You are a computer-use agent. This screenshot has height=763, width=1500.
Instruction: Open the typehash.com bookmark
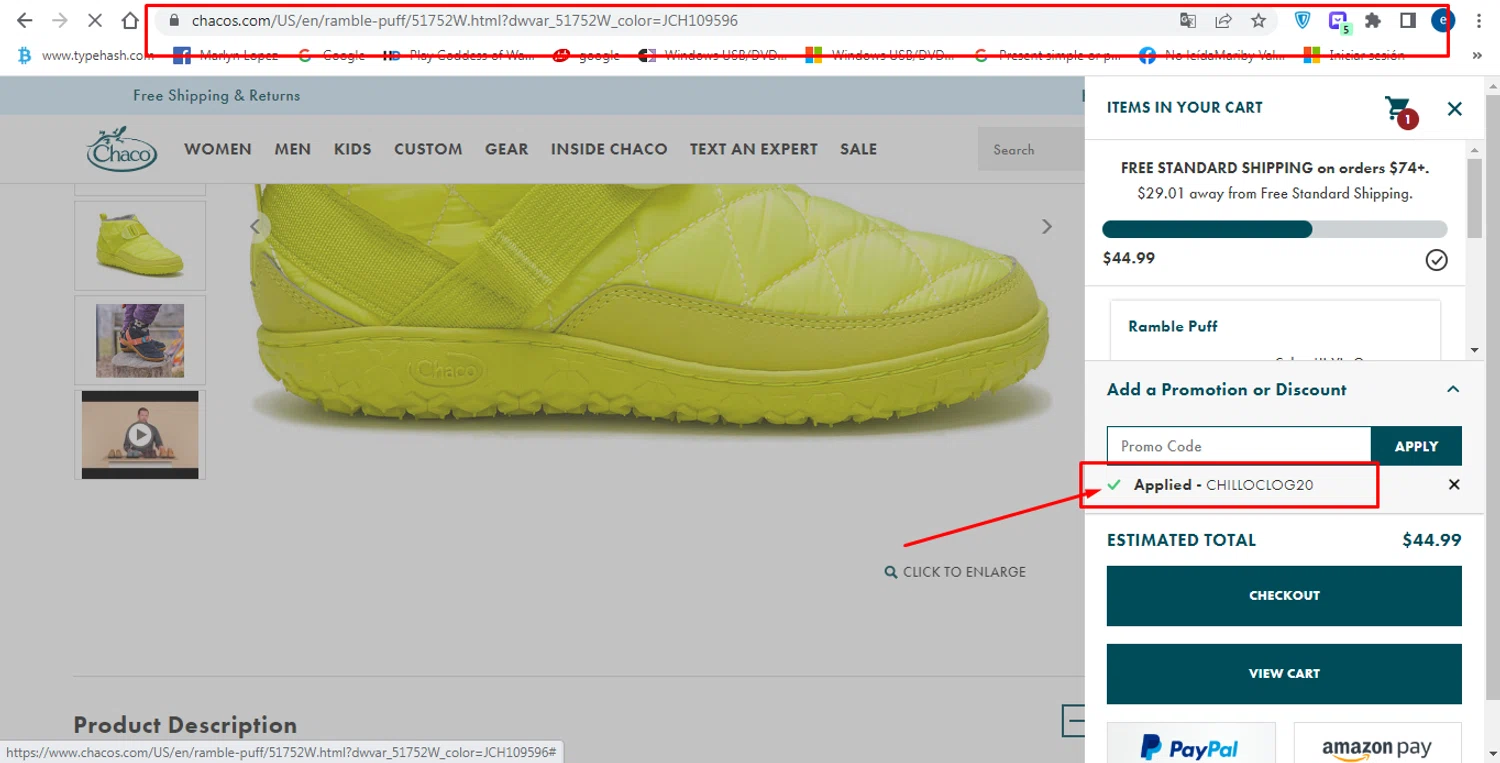[x=88, y=56]
